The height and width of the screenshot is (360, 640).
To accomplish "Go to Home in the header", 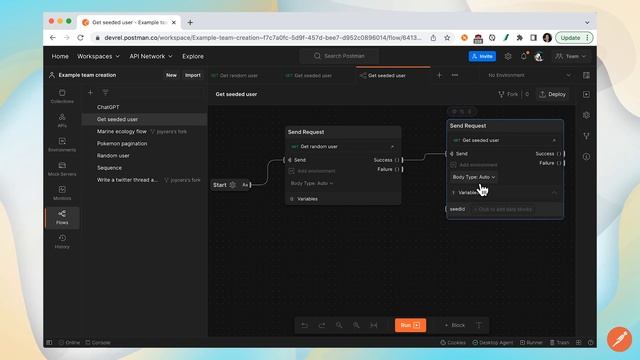I will point(60,56).
